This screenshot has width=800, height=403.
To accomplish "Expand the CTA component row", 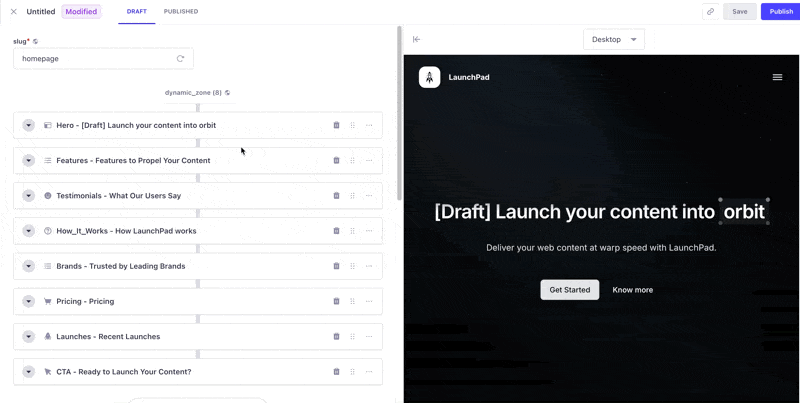I will (29, 372).
